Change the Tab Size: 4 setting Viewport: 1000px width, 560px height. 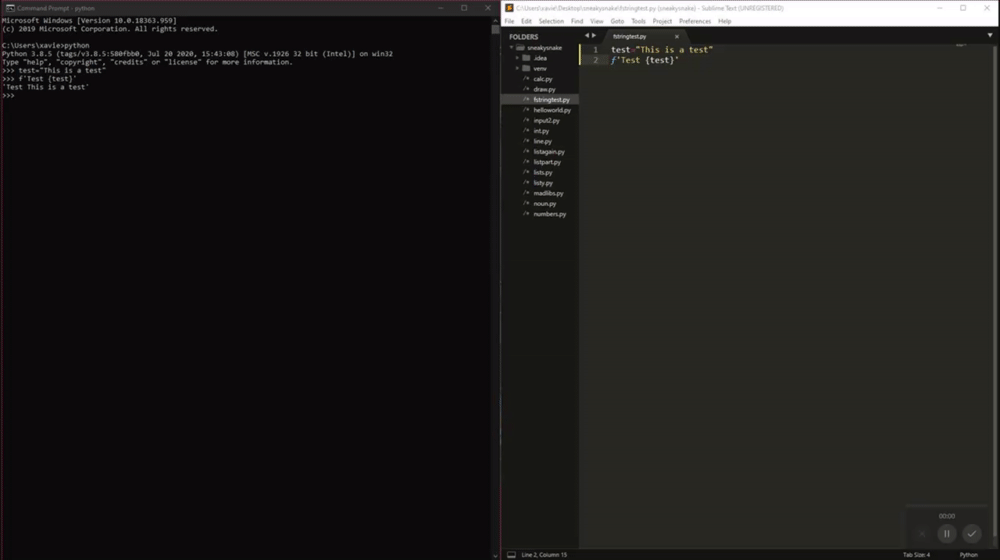916,554
